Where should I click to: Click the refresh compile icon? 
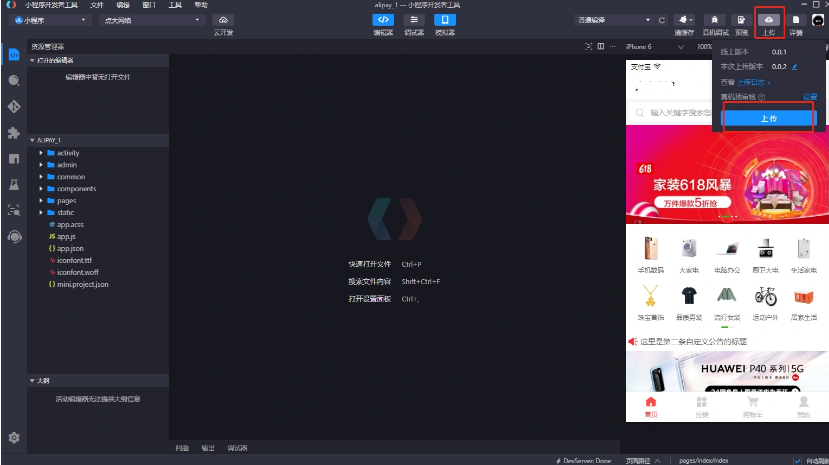coord(662,20)
